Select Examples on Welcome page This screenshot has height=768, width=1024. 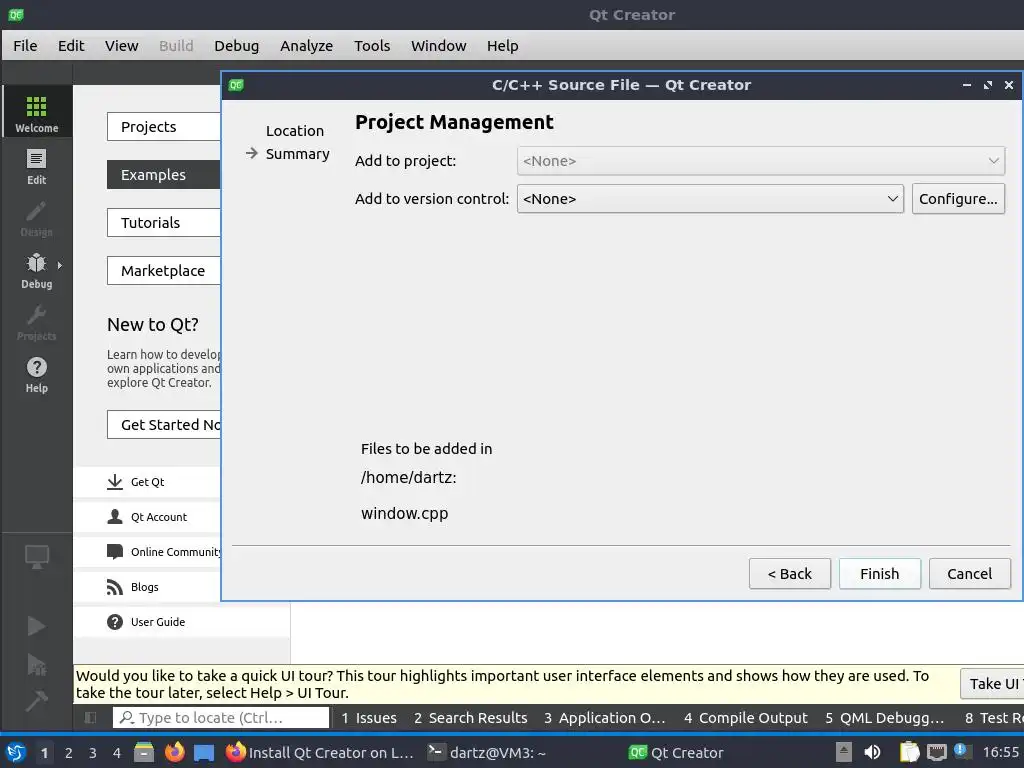[x=164, y=174]
